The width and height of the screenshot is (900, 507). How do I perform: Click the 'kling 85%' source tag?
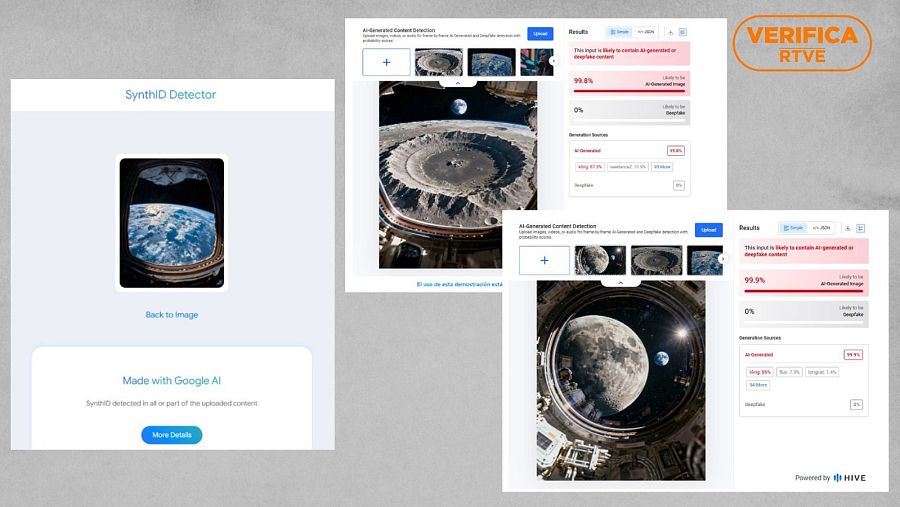point(759,372)
